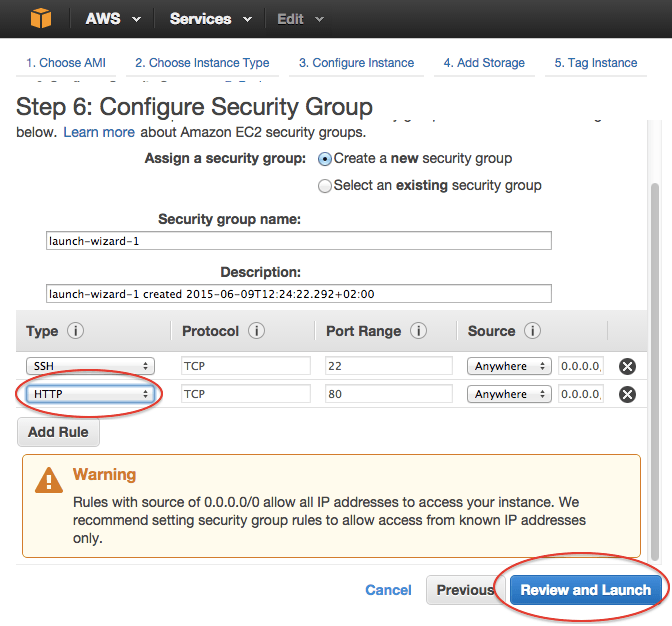This screenshot has width=672, height=626.
Task: Go to 2. Choose Instance Type tab
Action: click(x=202, y=63)
